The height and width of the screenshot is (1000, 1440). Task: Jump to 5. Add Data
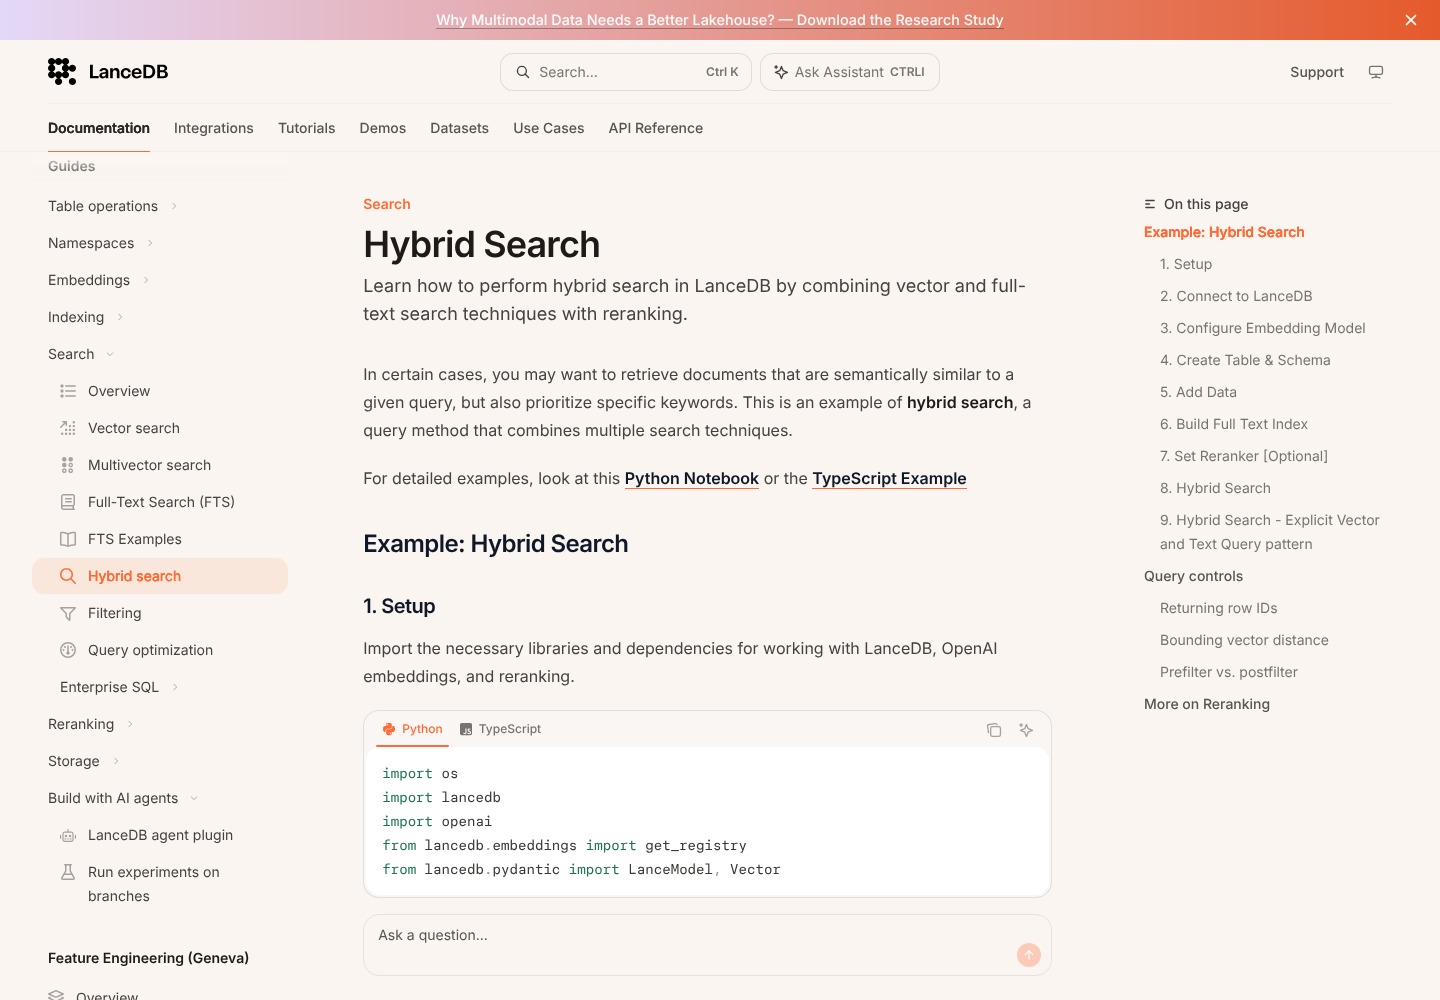(x=1198, y=392)
